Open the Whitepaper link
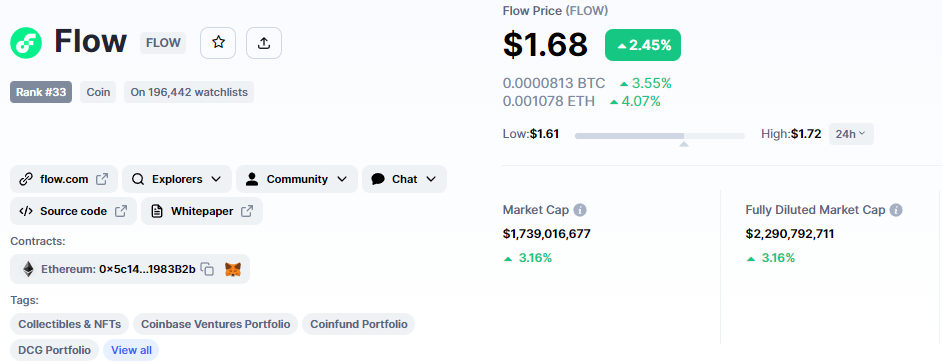Viewport: 942px width, 364px height. 202,211
